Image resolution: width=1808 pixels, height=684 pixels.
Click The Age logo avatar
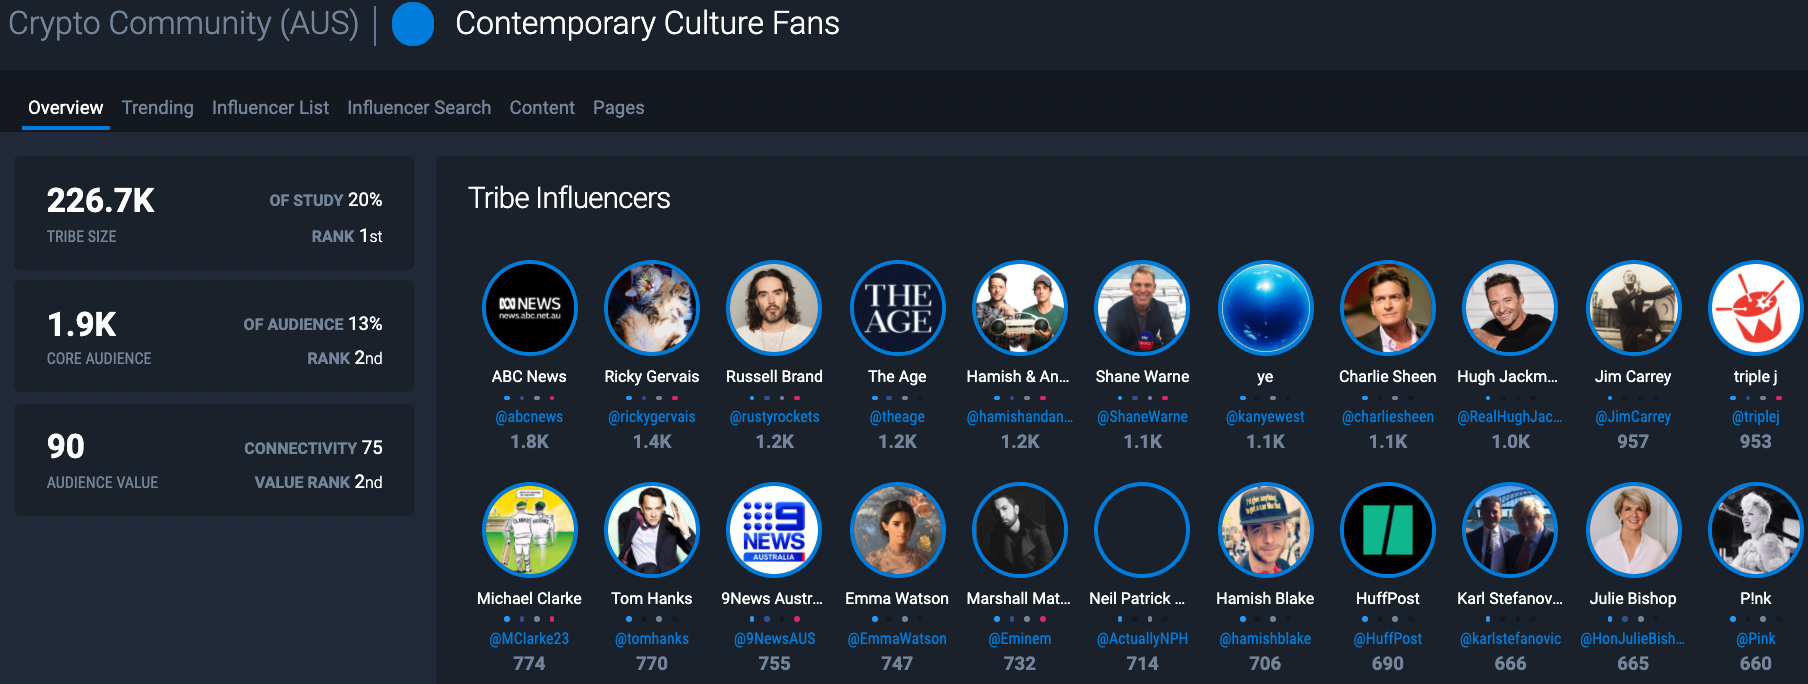(897, 308)
